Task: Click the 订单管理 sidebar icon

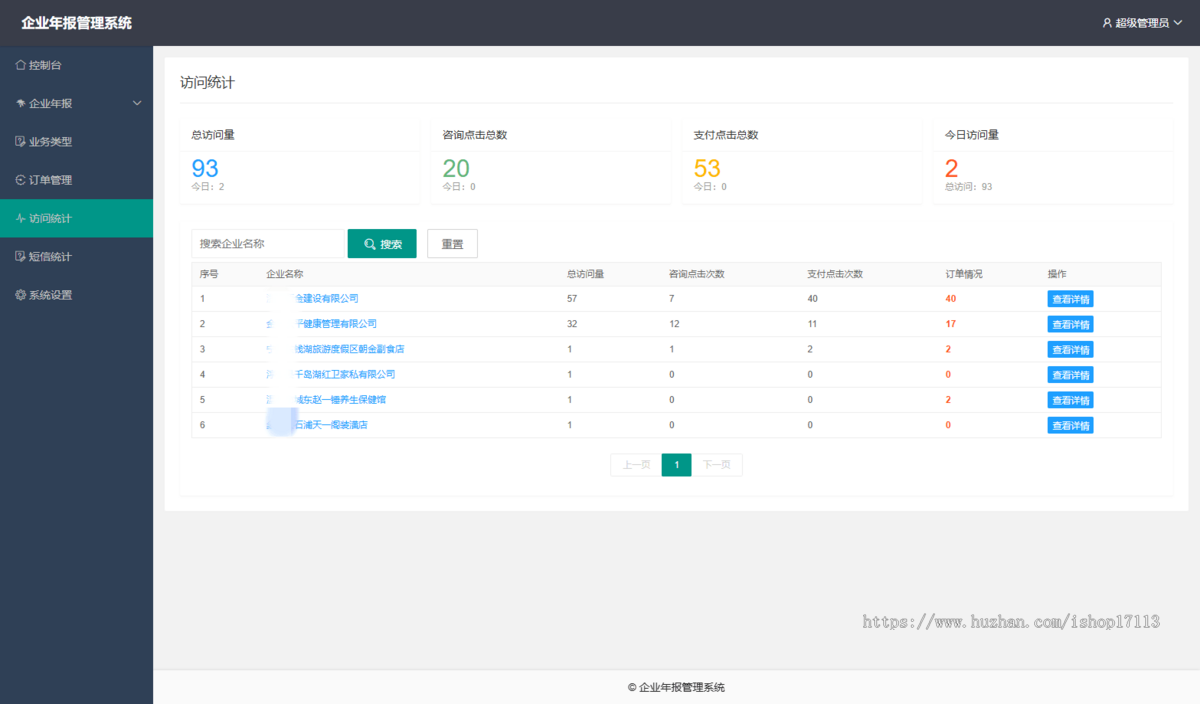Action: tap(21, 180)
